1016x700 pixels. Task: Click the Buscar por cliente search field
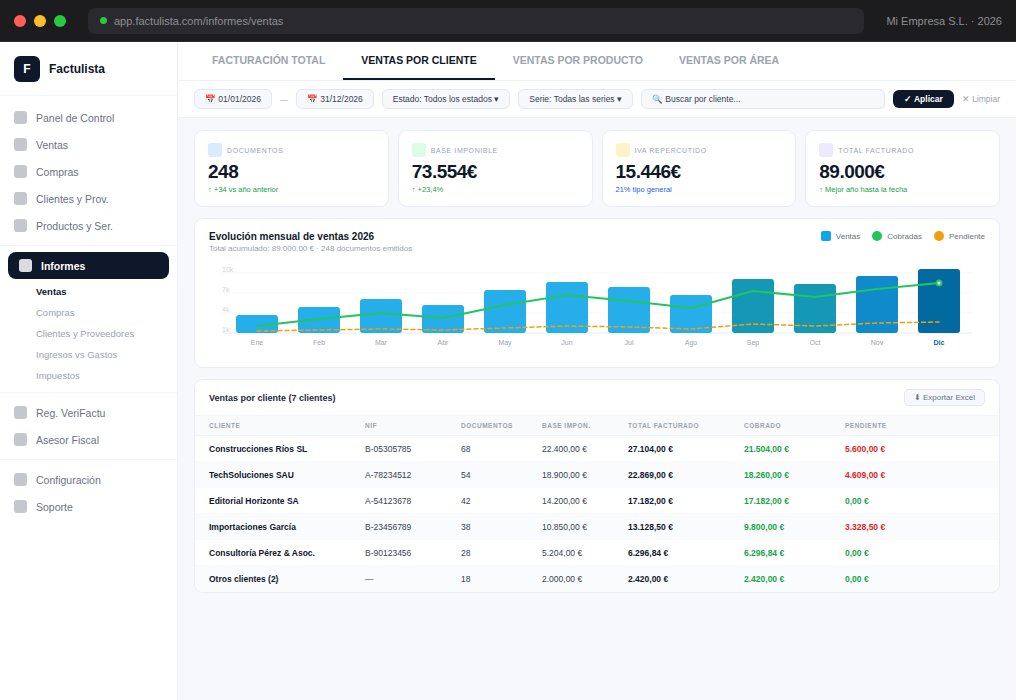(763, 99)
